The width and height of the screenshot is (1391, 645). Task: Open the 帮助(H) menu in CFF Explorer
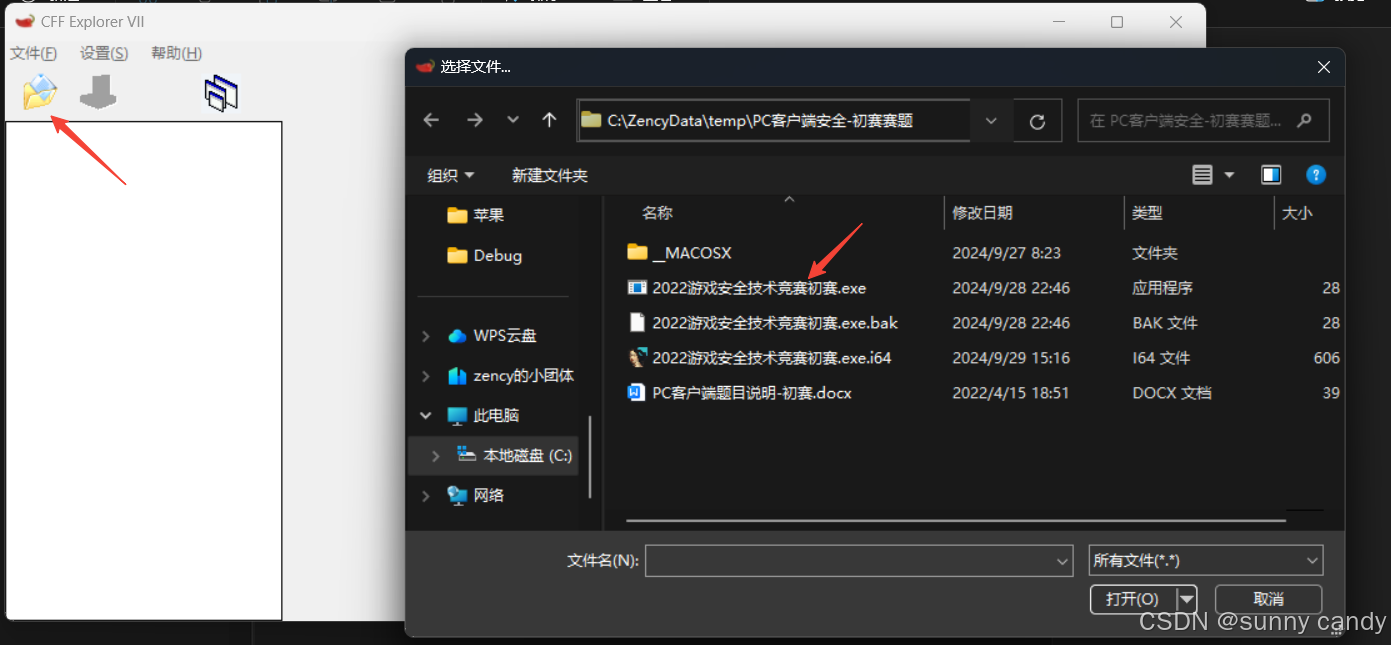click(x=176, y=53)
